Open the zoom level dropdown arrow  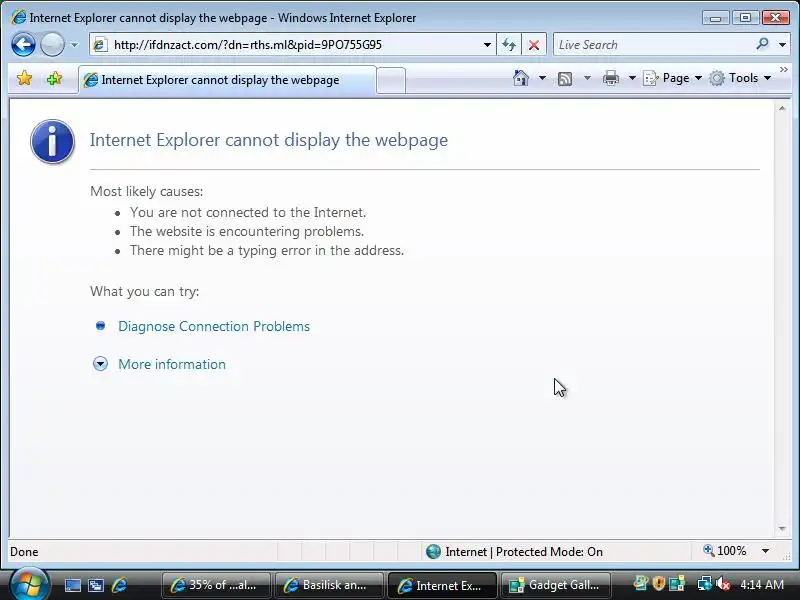[x=765, y=551]
